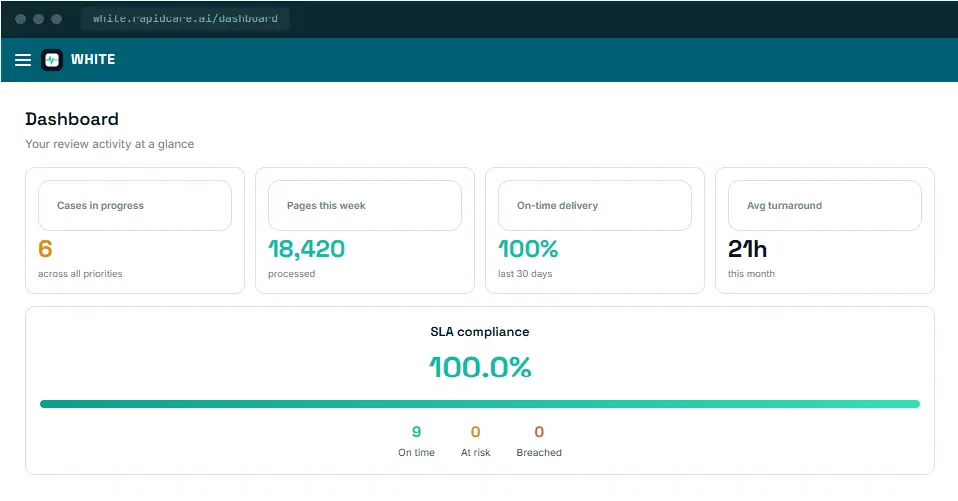The height and width of the screenshot is (501, 958).
Task: Click the 'across all priorities' caption
Action: (x=80, y=274)
